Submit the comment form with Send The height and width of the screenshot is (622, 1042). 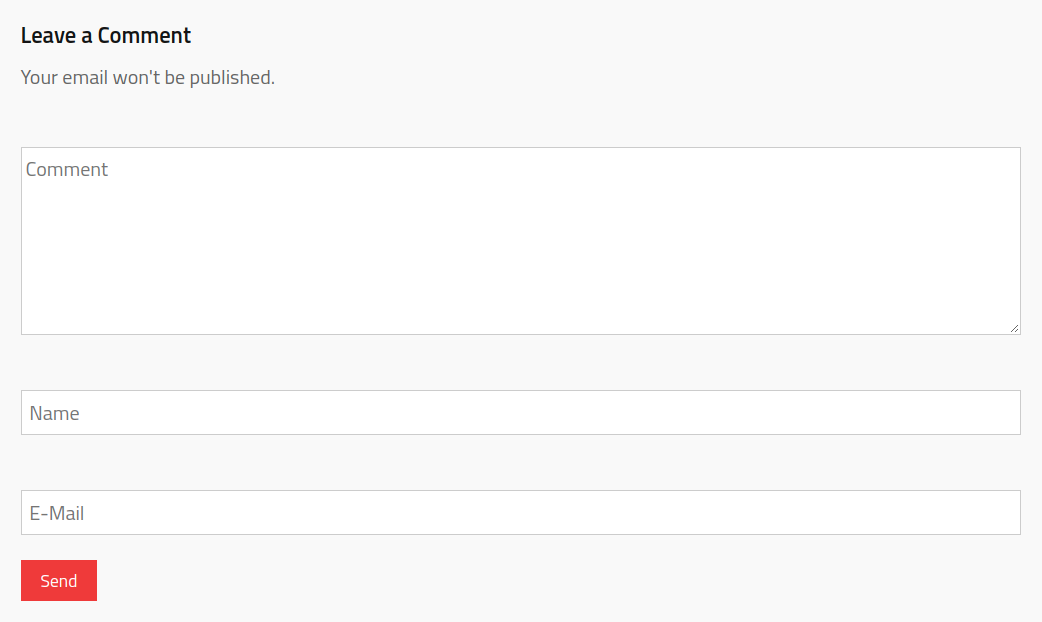[x=59, y=581]
